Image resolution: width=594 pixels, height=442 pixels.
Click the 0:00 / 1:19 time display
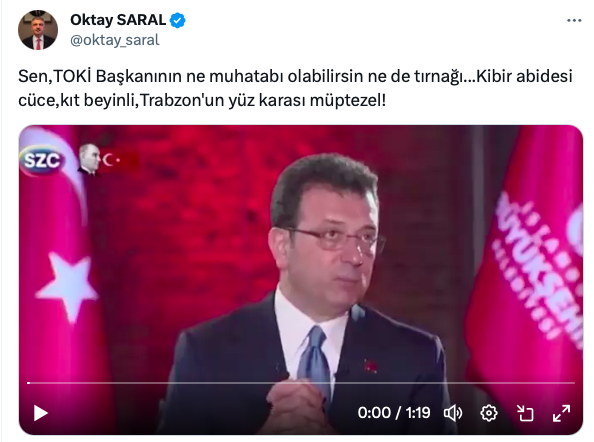tap(394, 413)
